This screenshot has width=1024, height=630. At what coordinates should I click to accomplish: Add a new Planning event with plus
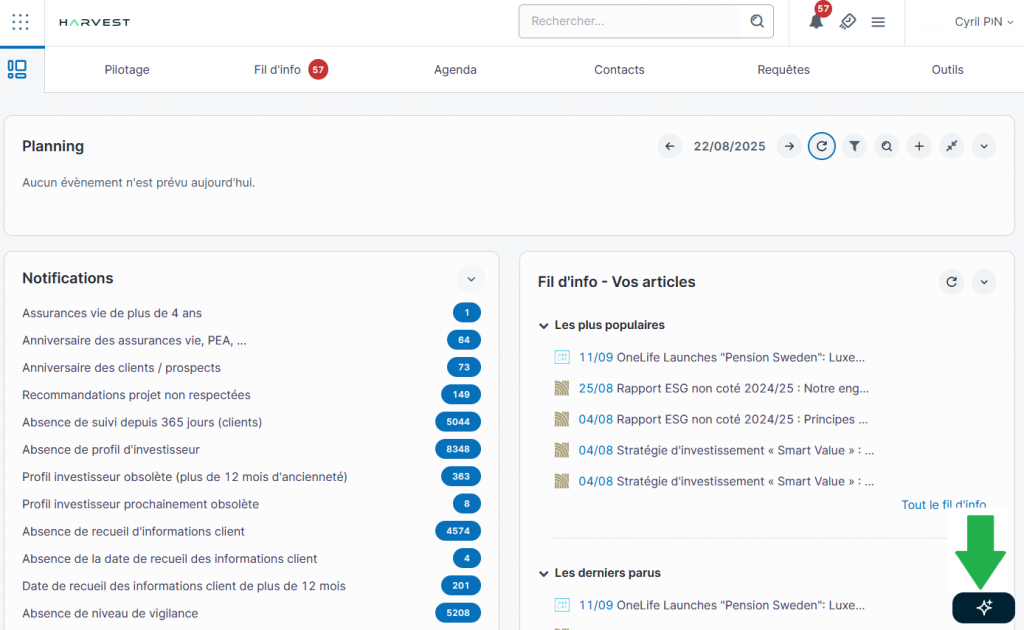coord(919,146)
